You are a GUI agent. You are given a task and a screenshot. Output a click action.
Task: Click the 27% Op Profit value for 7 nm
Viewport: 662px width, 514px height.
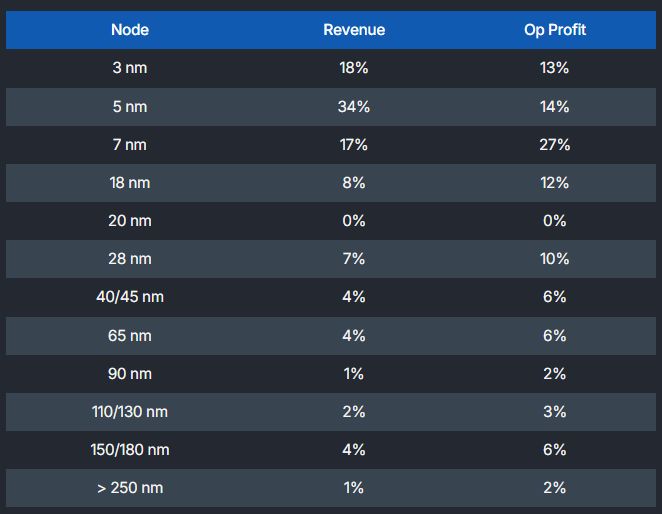click(555, 145)
